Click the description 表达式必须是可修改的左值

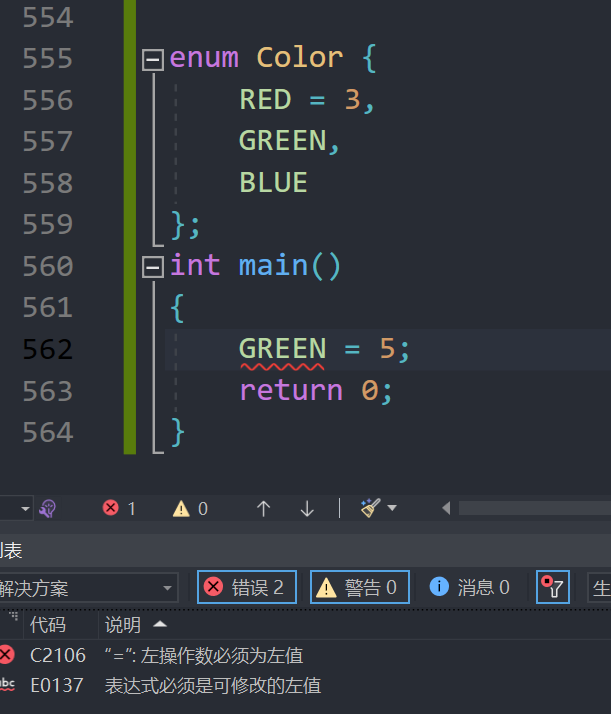[213, 685]
